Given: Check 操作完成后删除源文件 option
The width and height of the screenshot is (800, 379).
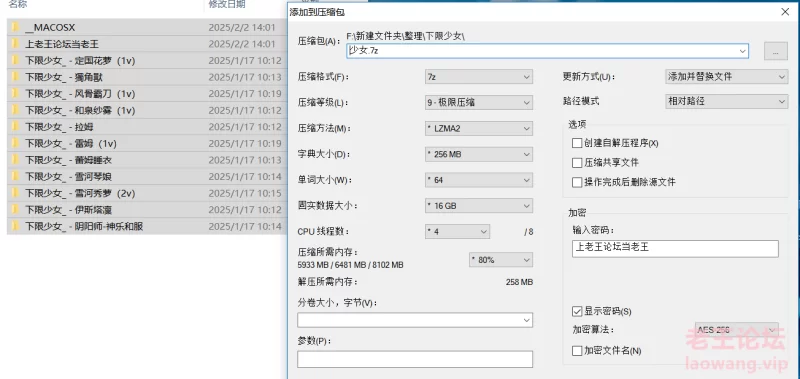Looking at the screenshot, I should coord(577,182).
